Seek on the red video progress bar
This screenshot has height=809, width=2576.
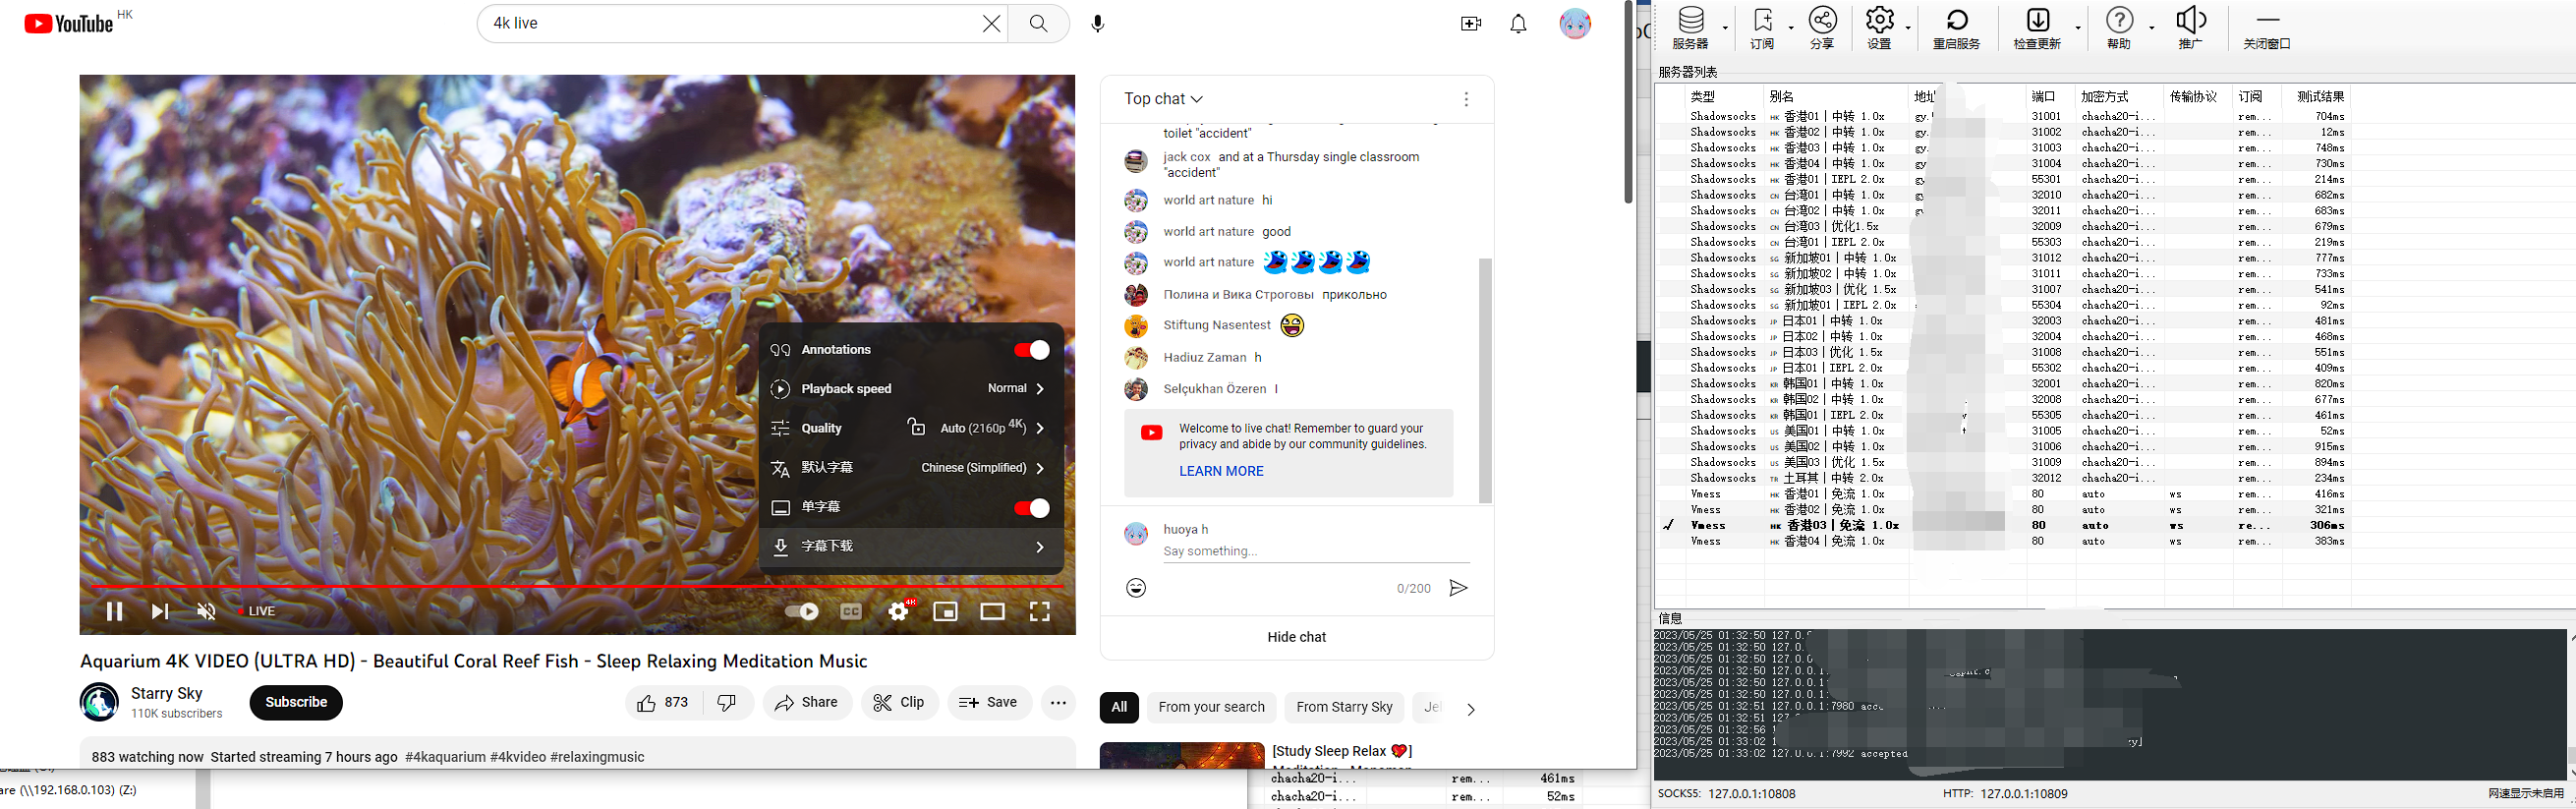[x=578, y=586]
